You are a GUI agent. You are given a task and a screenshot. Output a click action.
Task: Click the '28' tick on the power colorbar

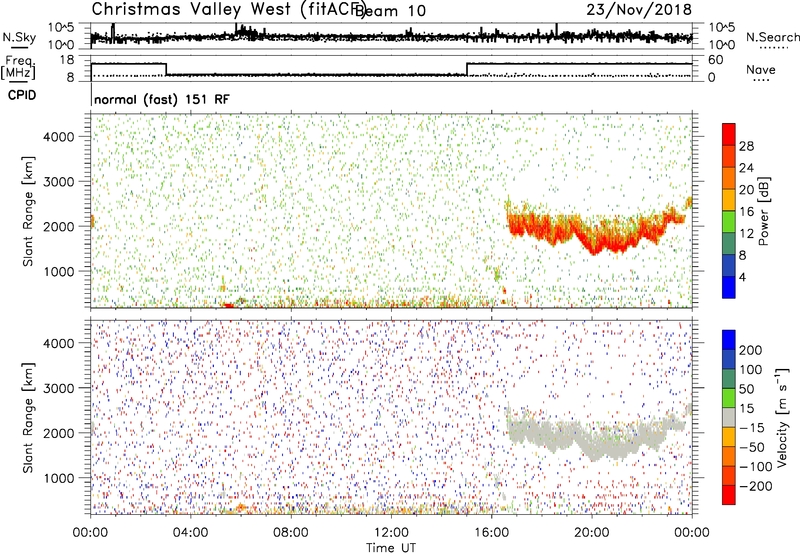pyautogui.click(x=746, y=146)
